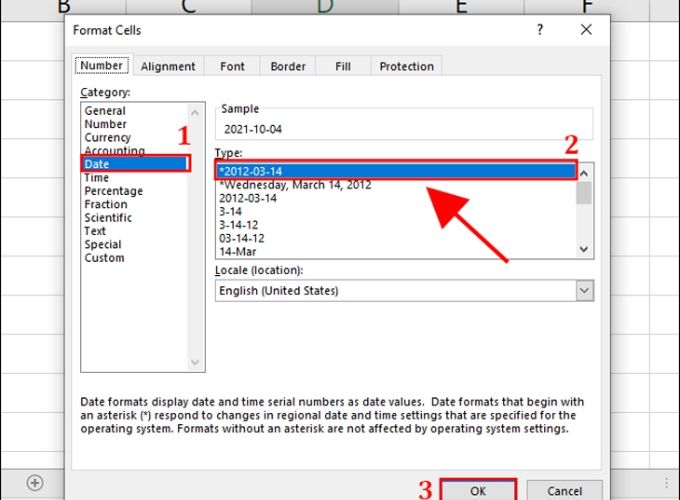The image size is (680, 500).
Task: Select Text category
Action: coord(95,231)
